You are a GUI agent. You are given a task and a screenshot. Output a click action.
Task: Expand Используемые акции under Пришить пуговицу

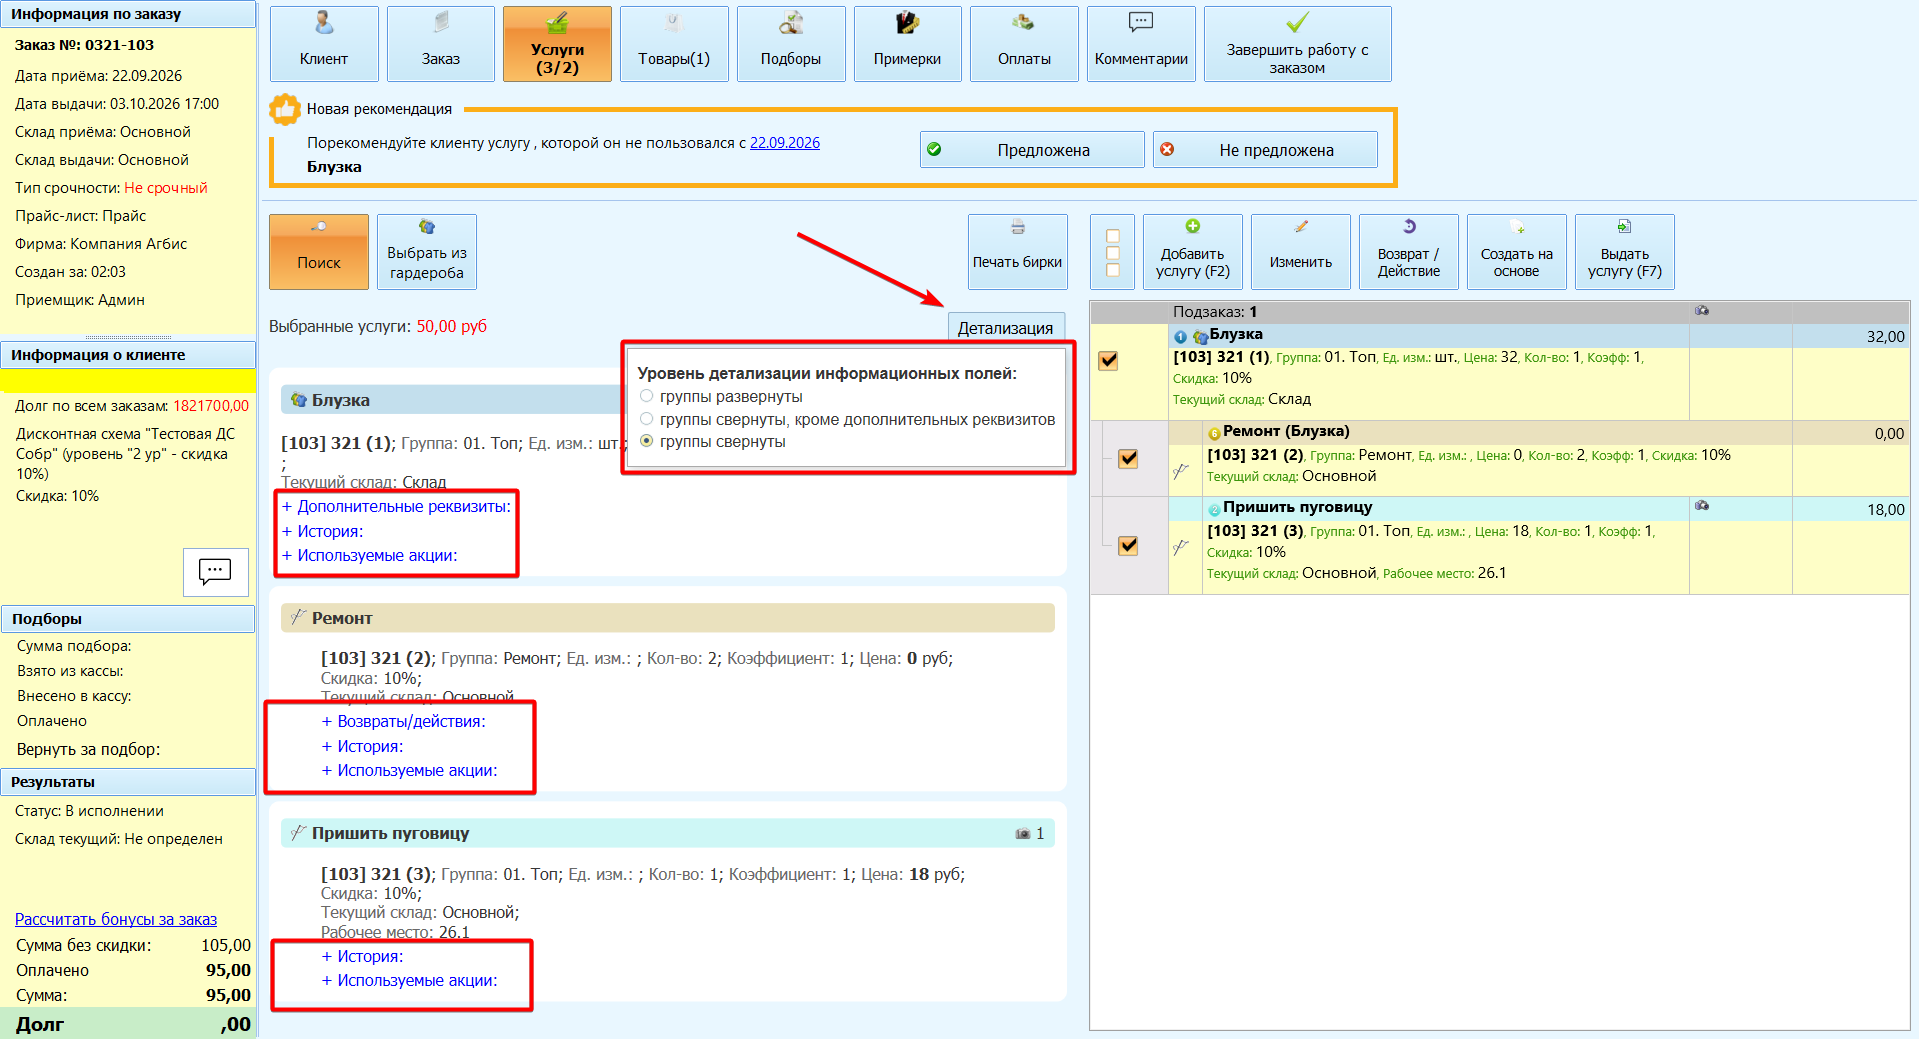[x=409, y=980]
